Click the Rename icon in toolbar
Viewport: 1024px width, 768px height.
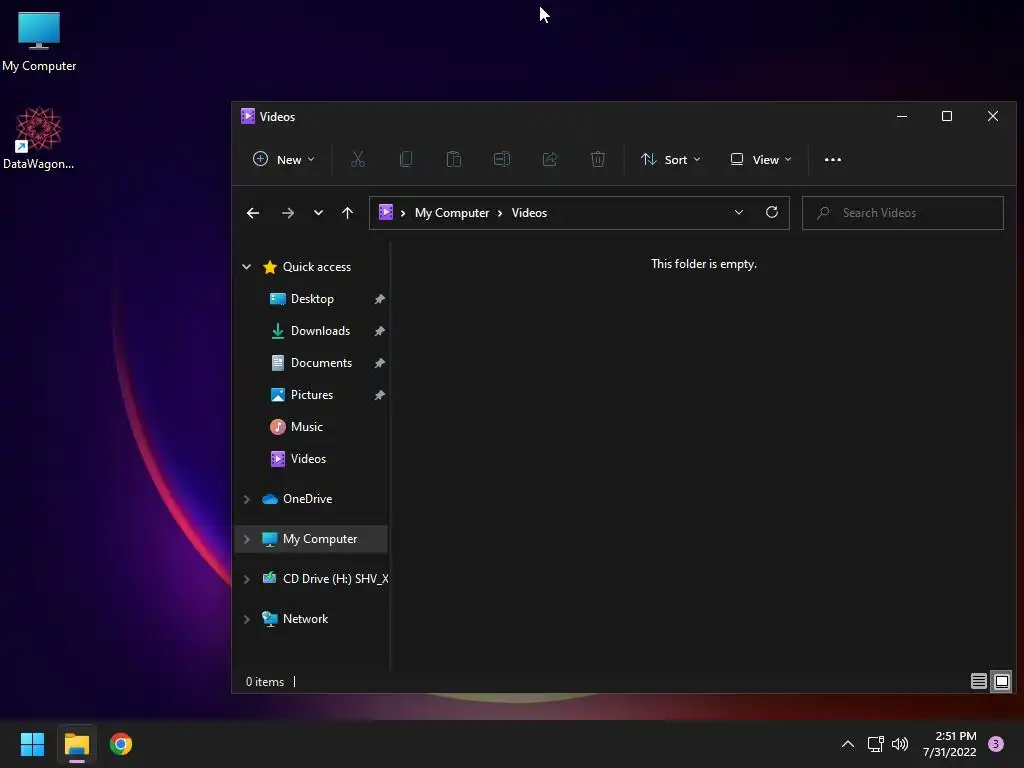(x=502, y=159)
